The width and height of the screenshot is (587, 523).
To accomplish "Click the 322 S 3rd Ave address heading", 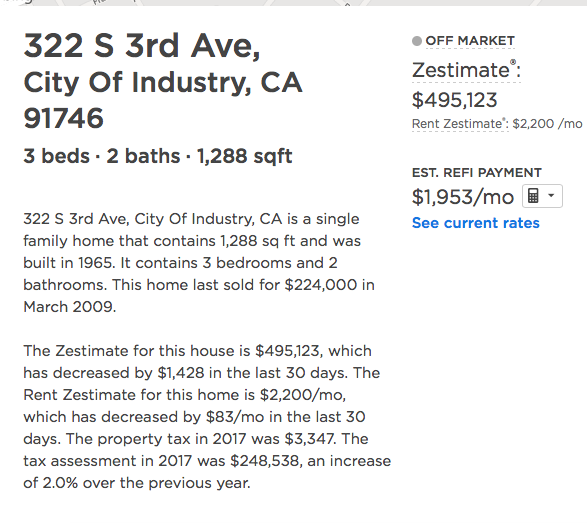I will coord(142,46).
